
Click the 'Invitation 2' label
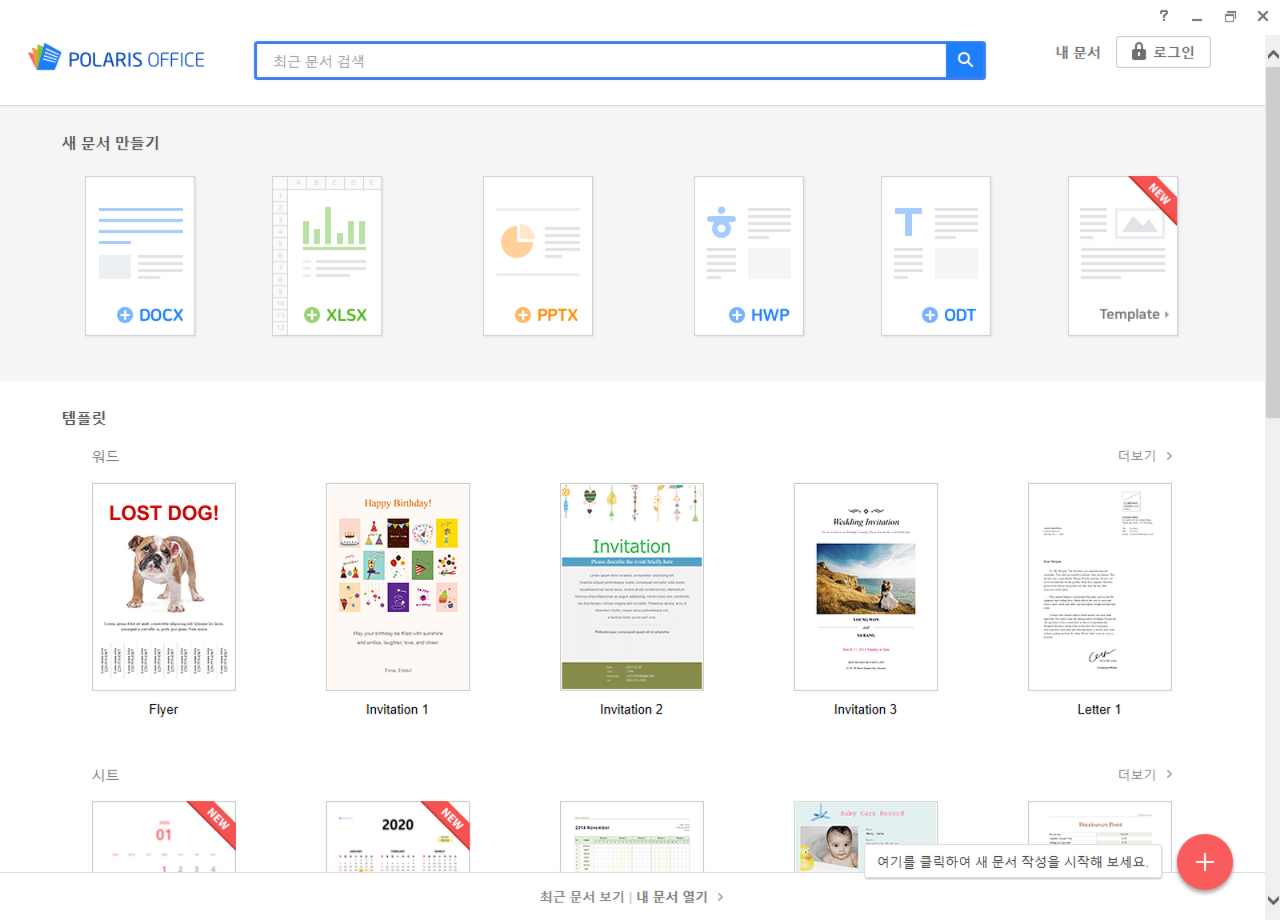pos(631,709)
